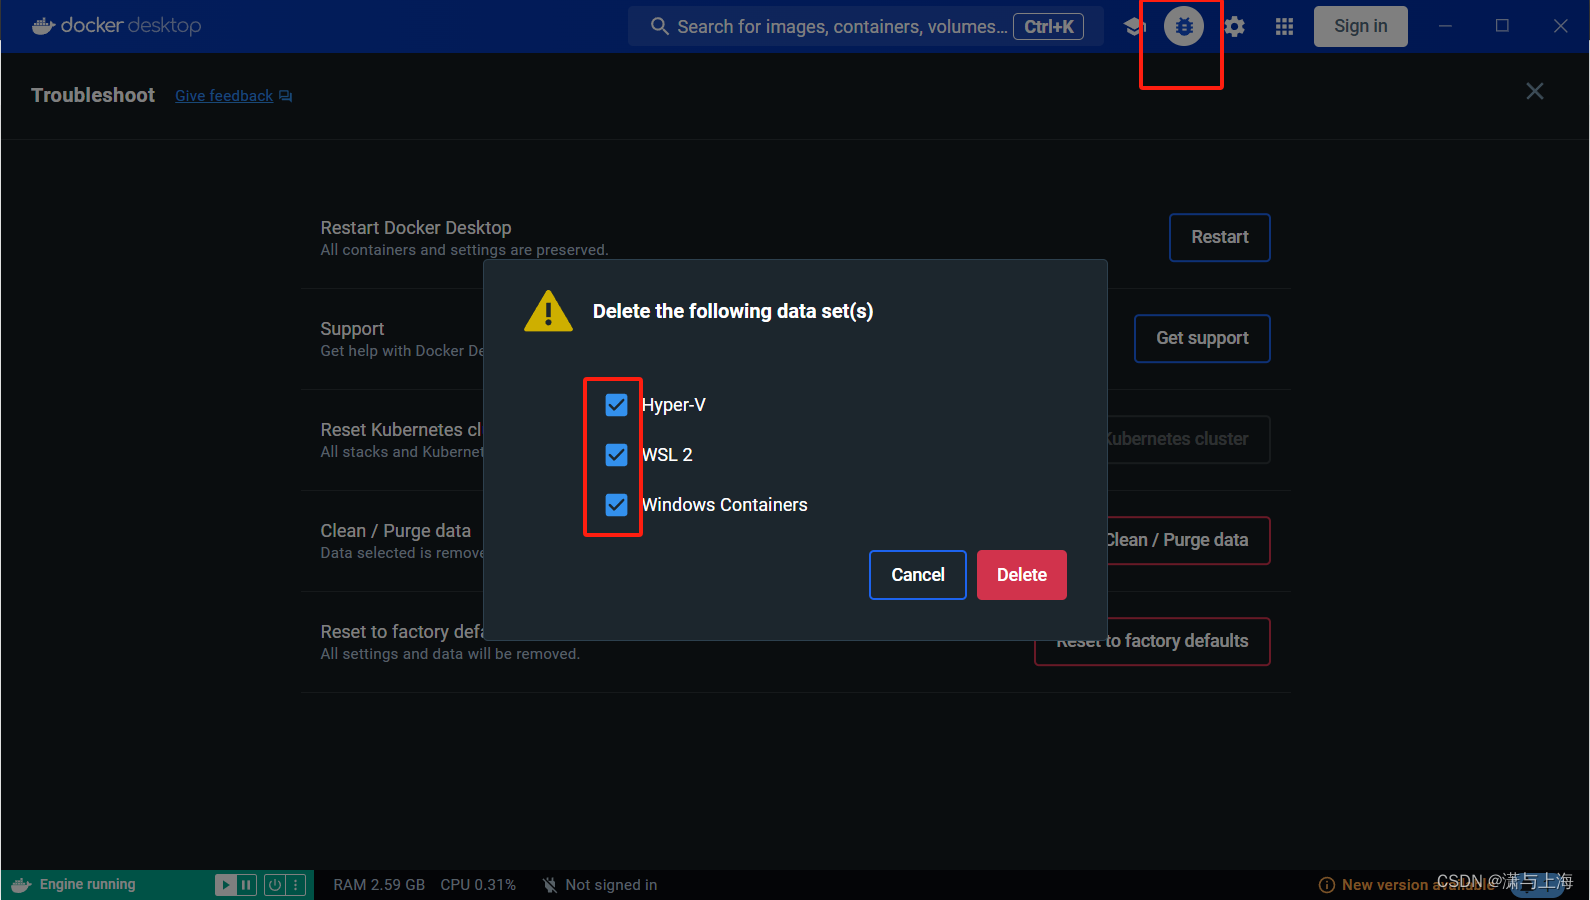Click the RAM 2.59 GB status text
This screenshot has height=900, width=1590.
coord(379,885)
